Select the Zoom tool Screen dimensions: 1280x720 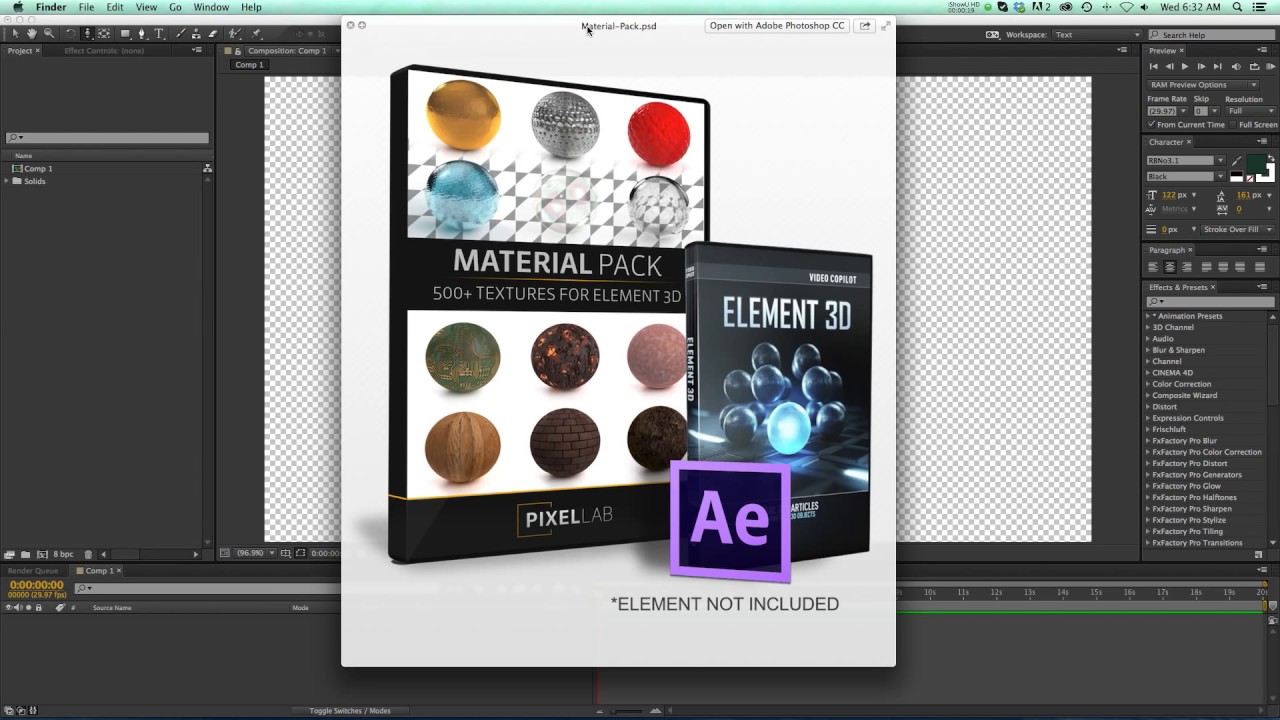(47, 33)
